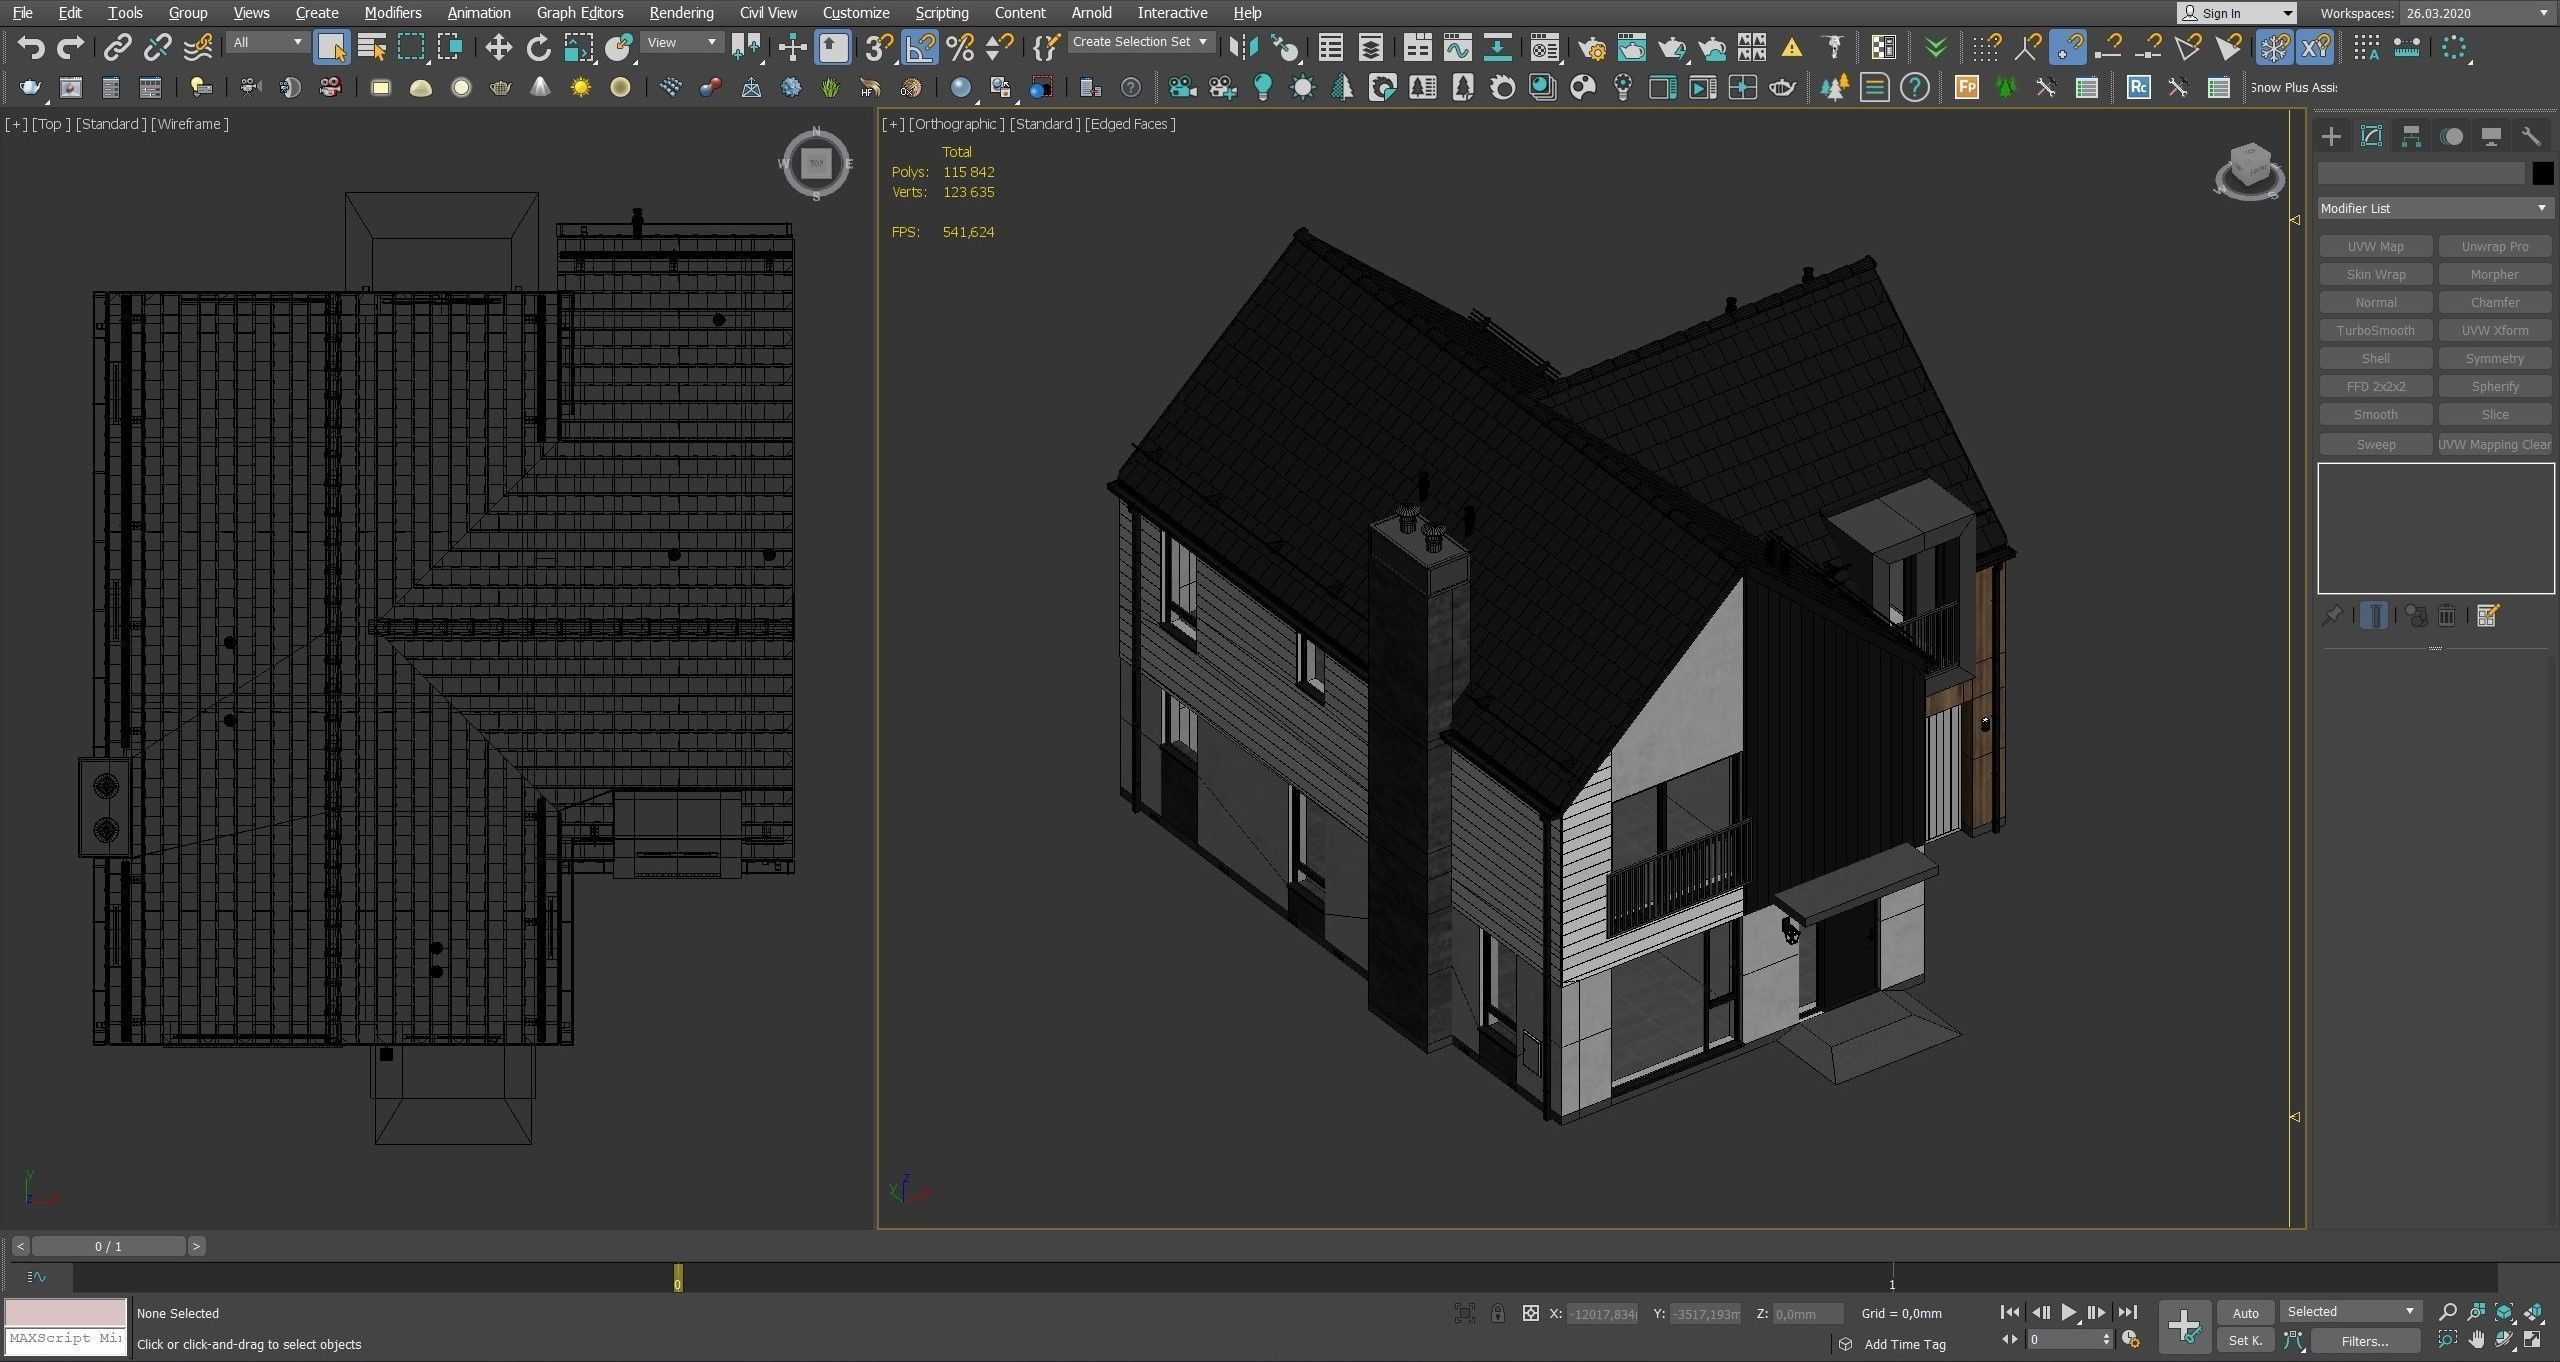This screenshot has width=2560, height=1362.
Task: Select the Select and Link tool
Action: [117, 47]
